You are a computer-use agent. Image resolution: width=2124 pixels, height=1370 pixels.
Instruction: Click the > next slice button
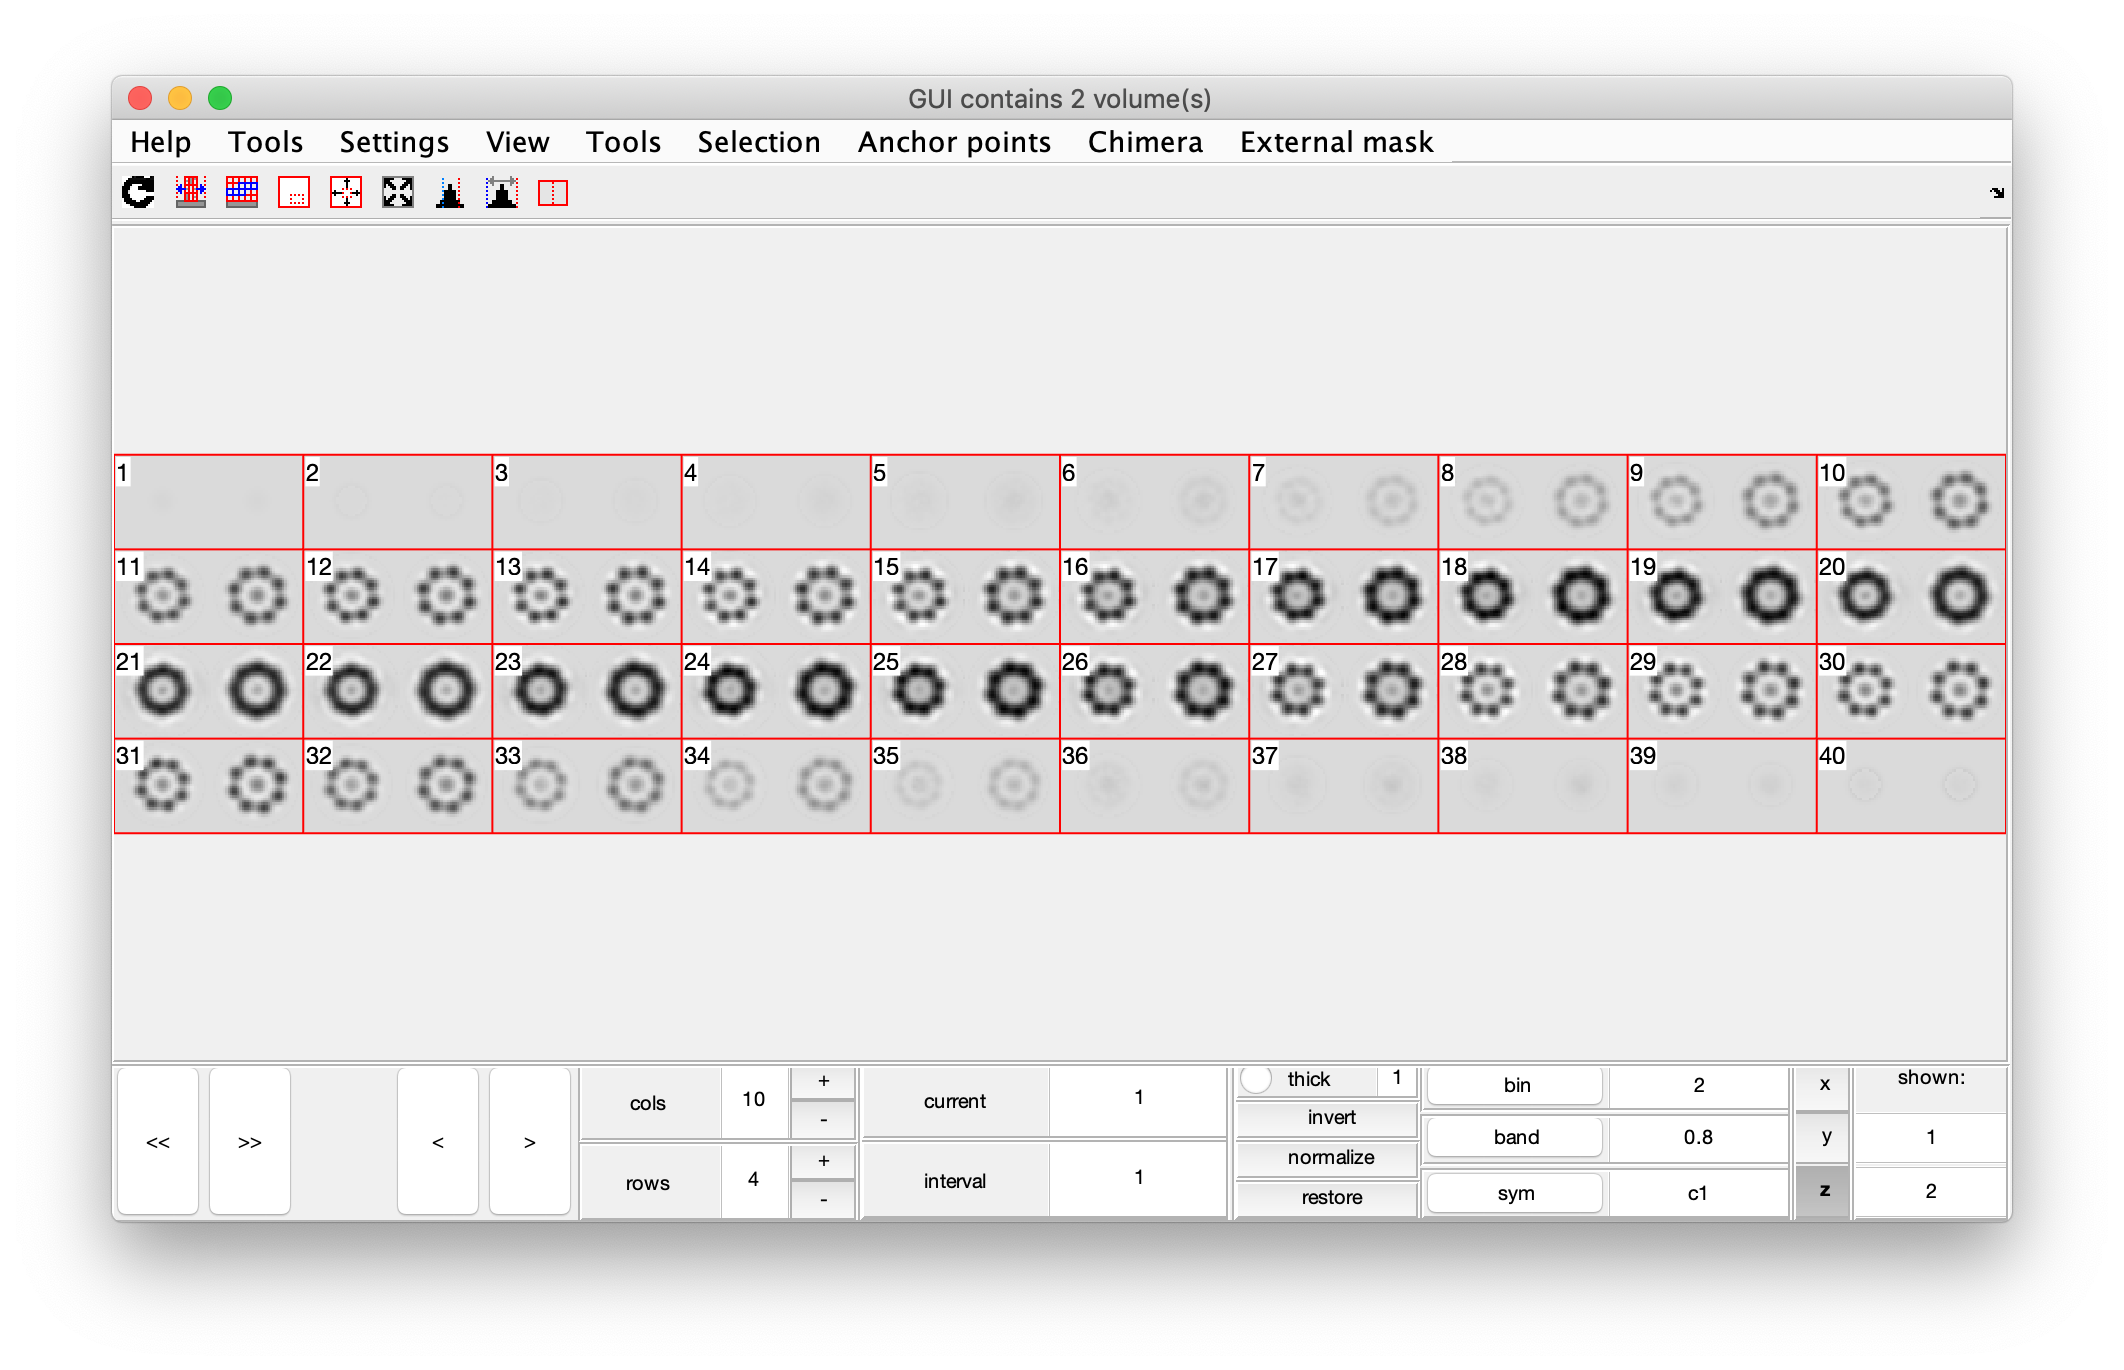coord(530,1142)
